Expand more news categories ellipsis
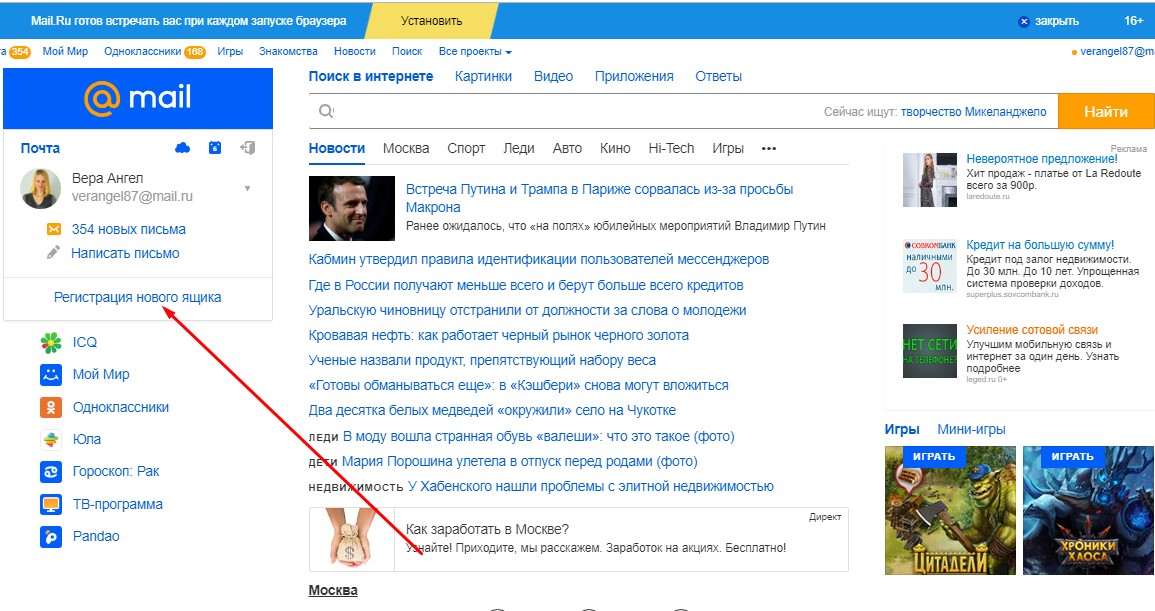1155x611 pixels. (x=769, y=149)
